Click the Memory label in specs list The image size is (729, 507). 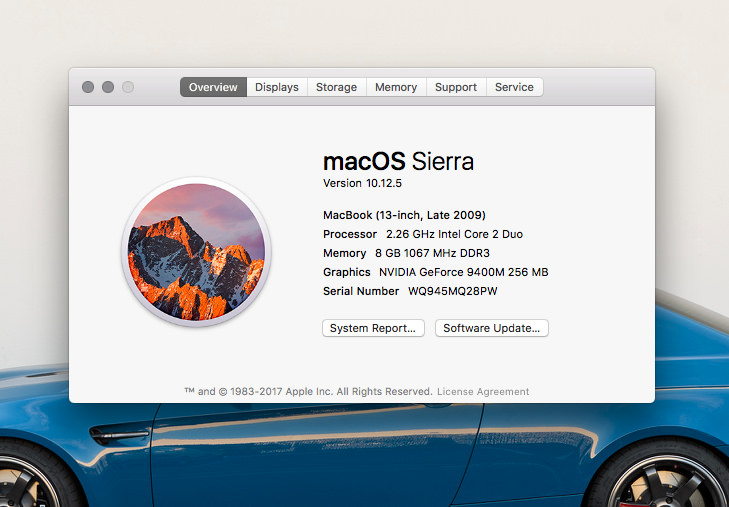(345, 253)
